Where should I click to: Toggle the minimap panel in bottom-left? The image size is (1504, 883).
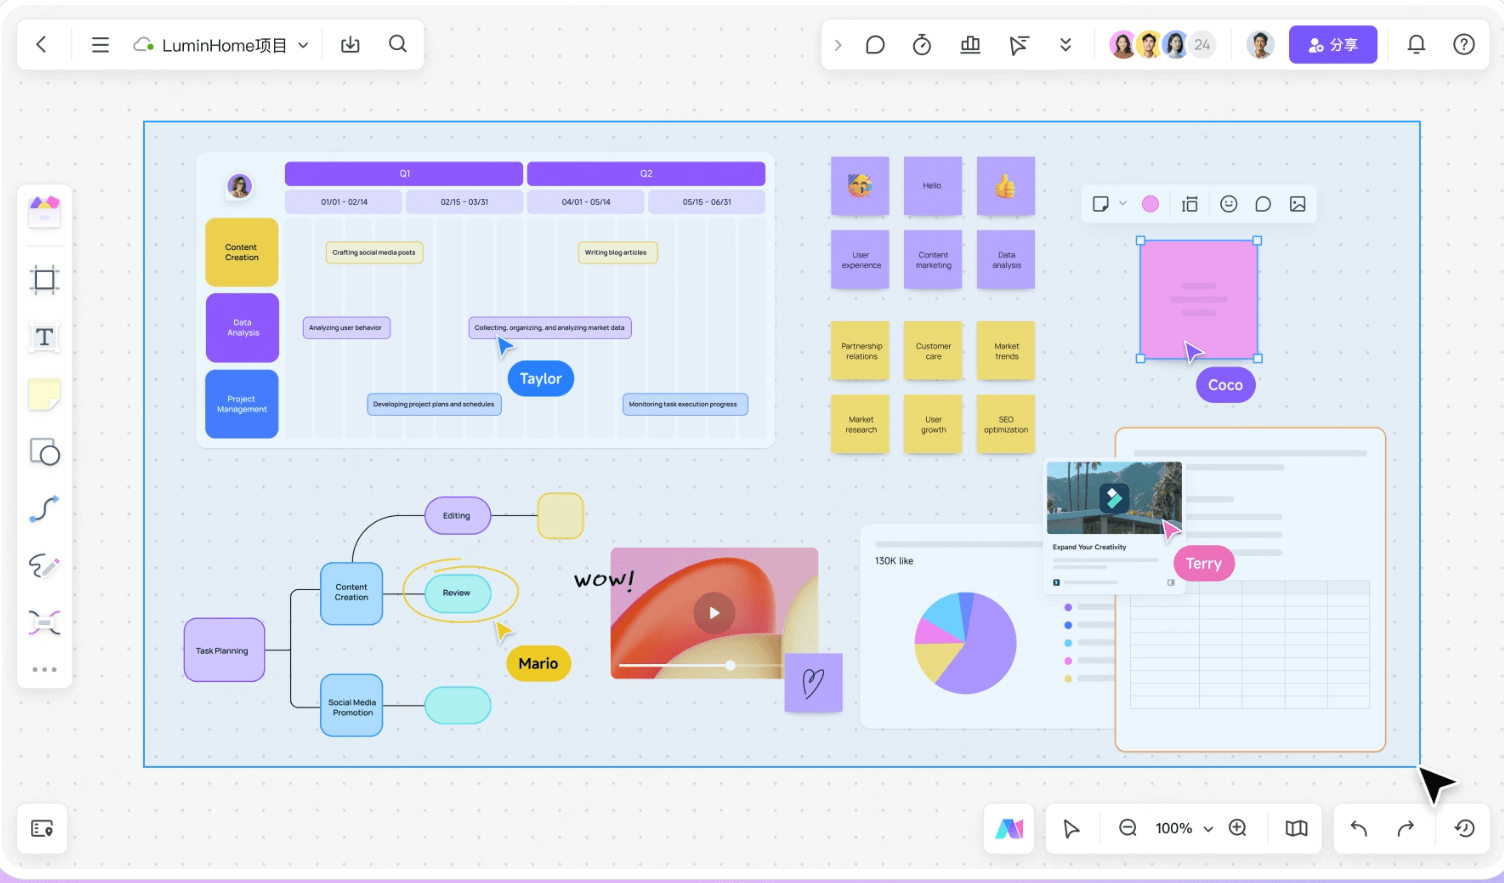tap(42, 829)
